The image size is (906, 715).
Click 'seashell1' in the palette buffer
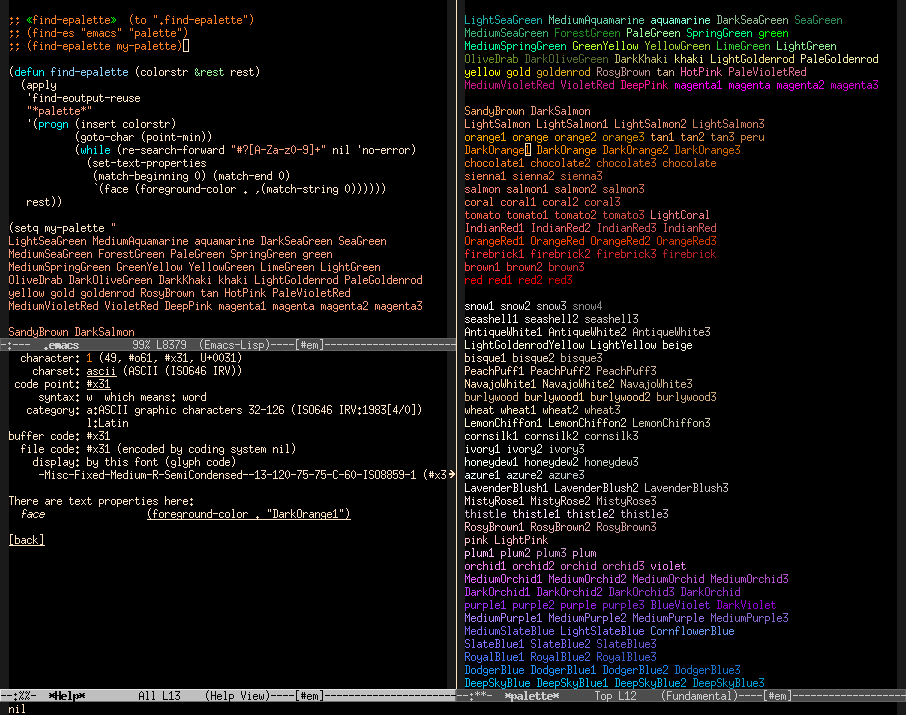pos(492,319)
